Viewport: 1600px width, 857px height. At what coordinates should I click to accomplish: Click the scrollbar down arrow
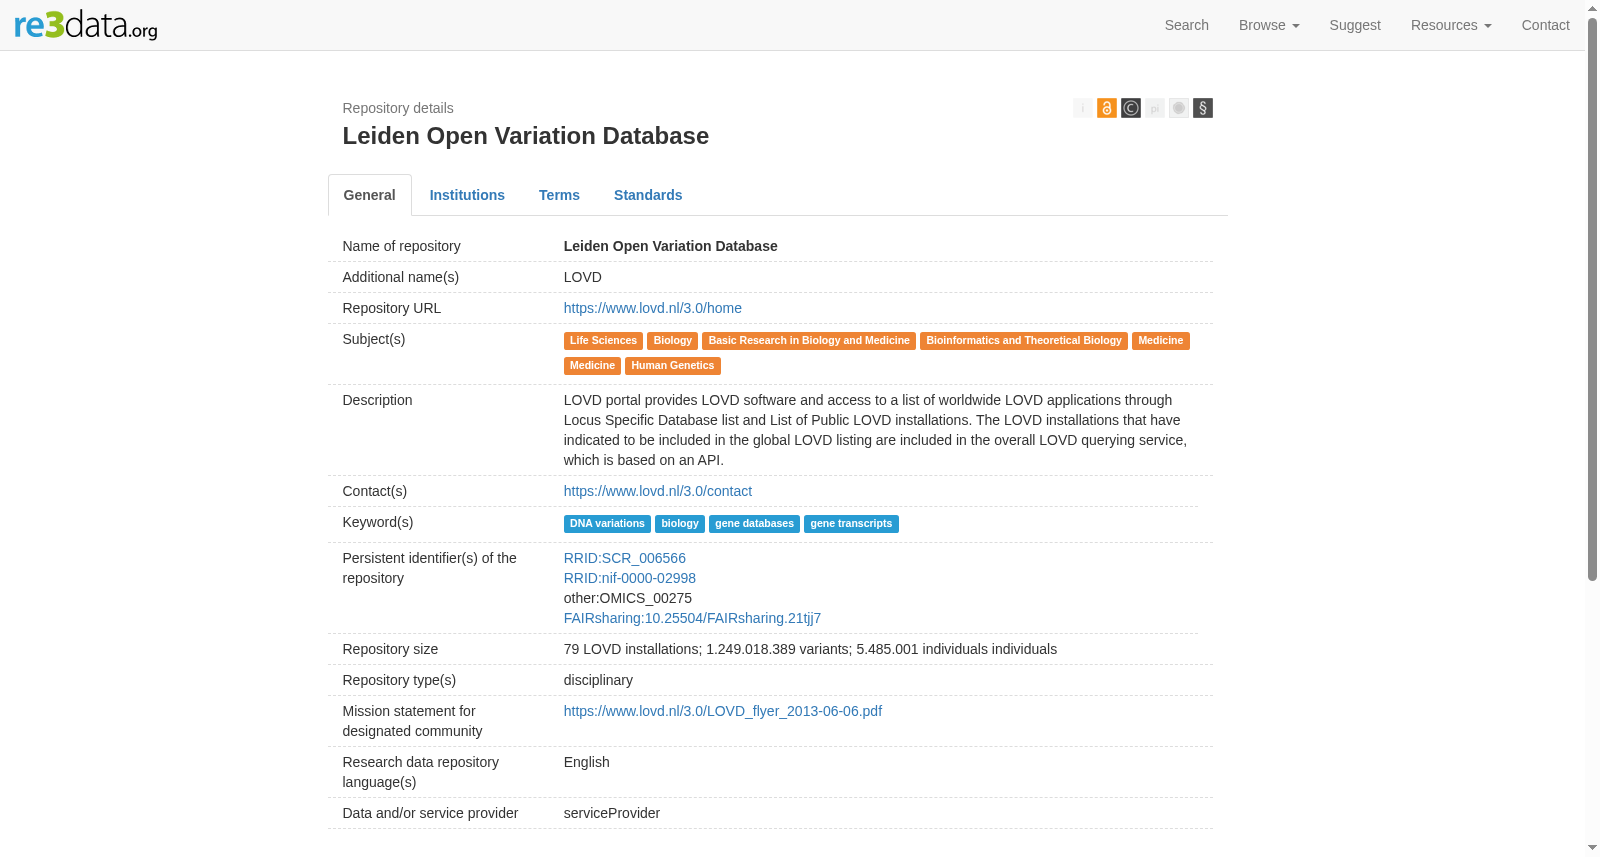click(1593, 849)
